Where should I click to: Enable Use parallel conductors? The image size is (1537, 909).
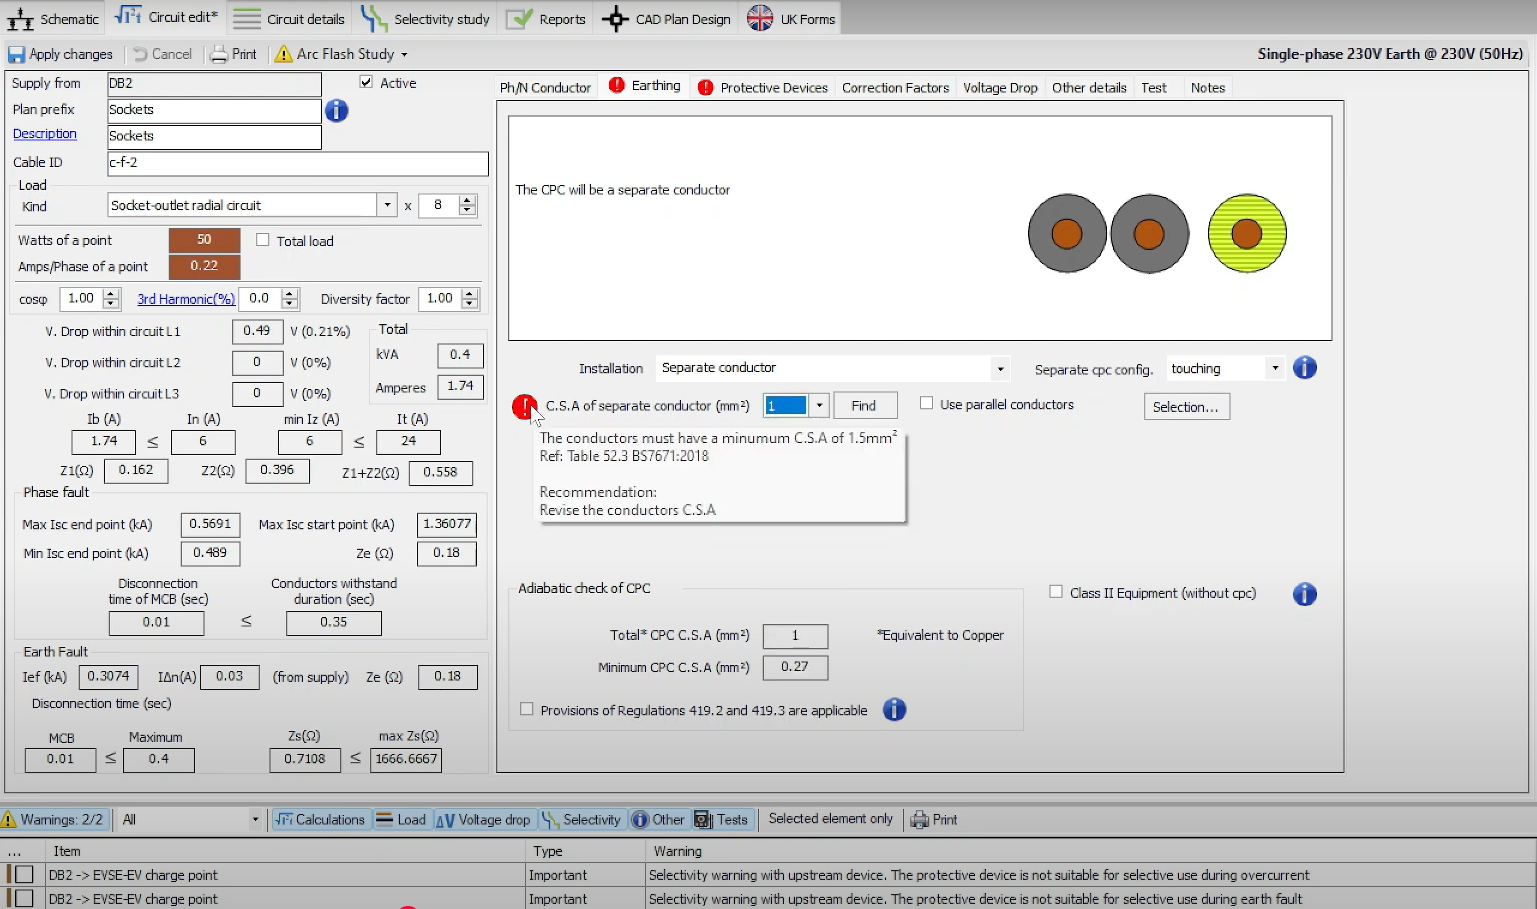[x=926, y=403]
